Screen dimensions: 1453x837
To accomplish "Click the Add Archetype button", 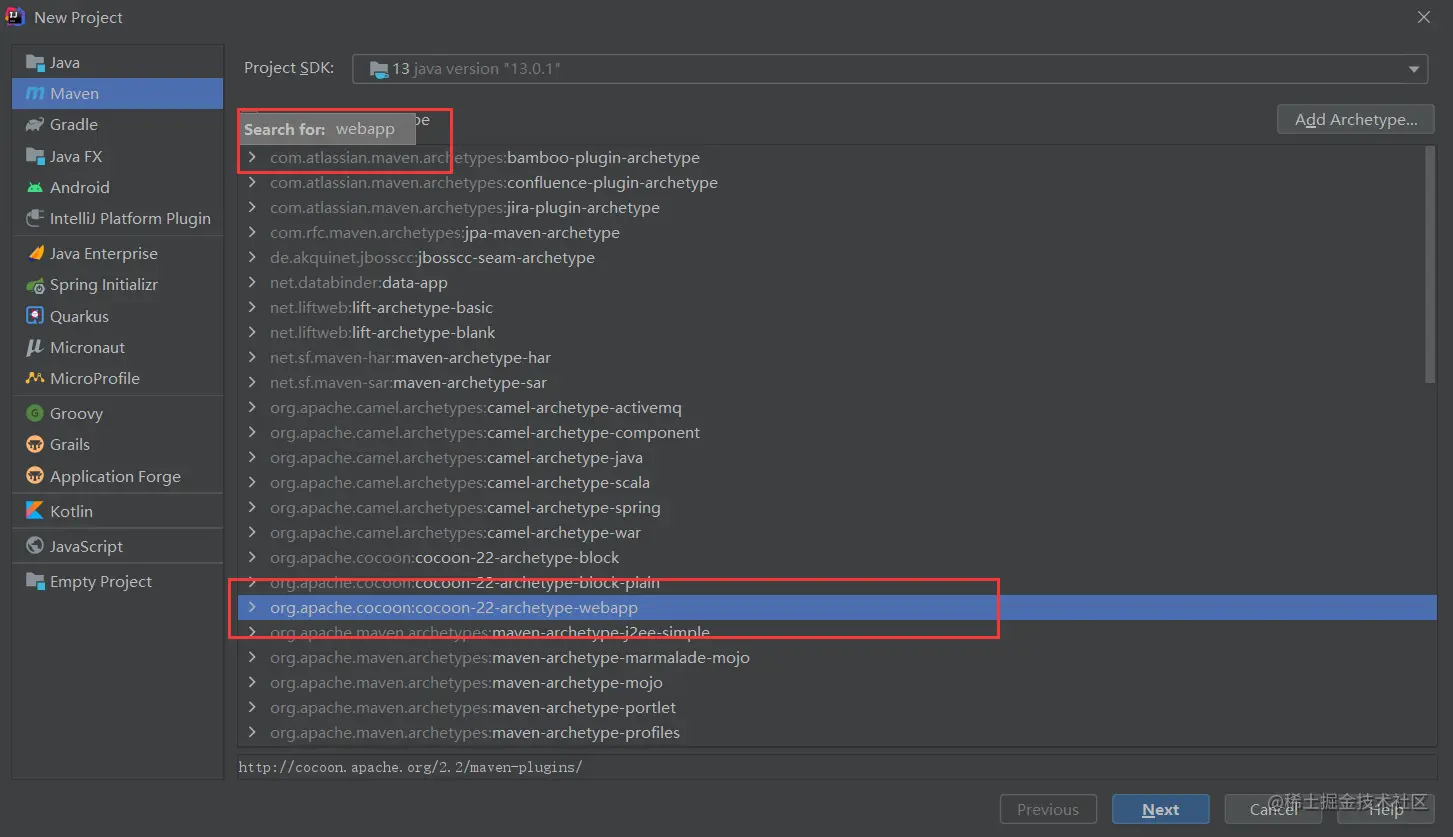I will pos(1356,119).
